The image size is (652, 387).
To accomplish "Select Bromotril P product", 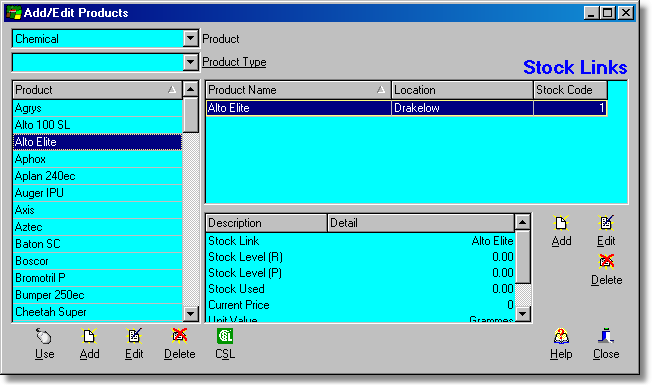I will [97, 278].
